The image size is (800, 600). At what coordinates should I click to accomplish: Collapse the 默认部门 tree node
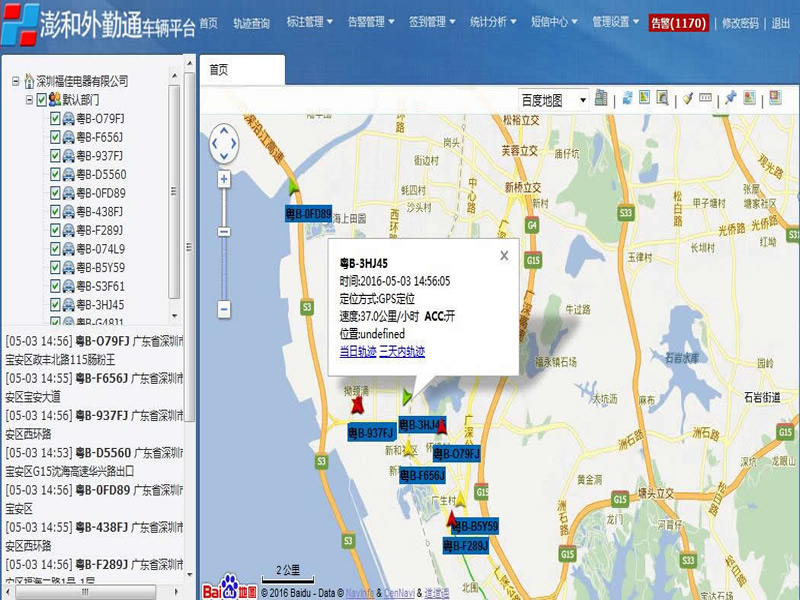pyautogui.click(x=29, y=99)
